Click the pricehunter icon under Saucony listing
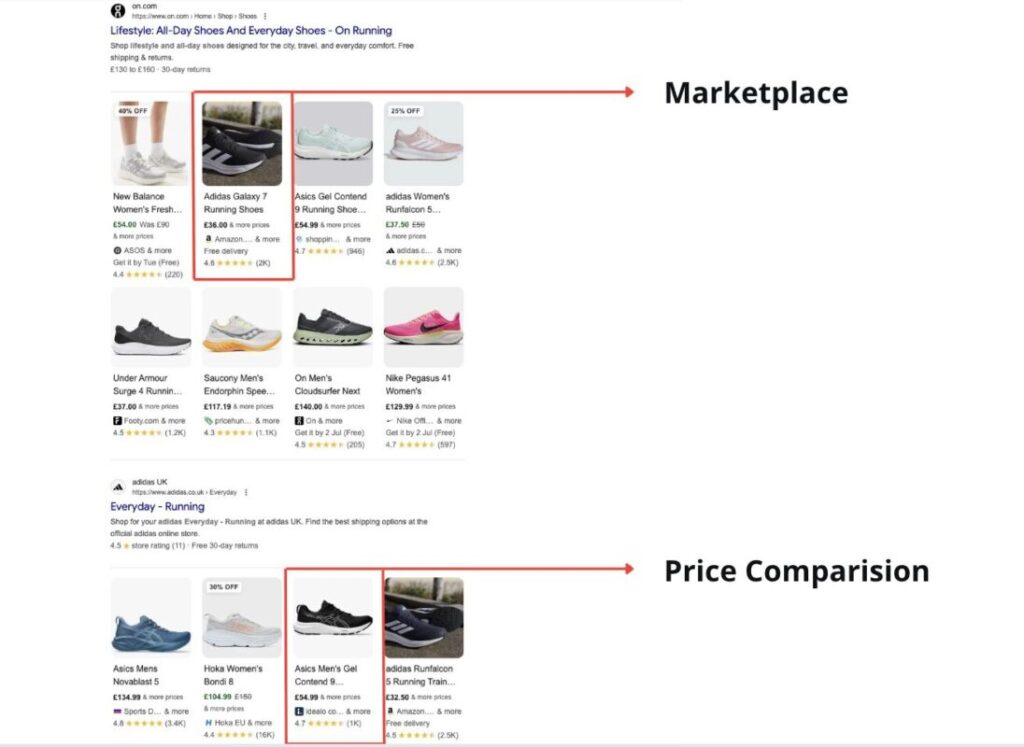 point(208,421)
